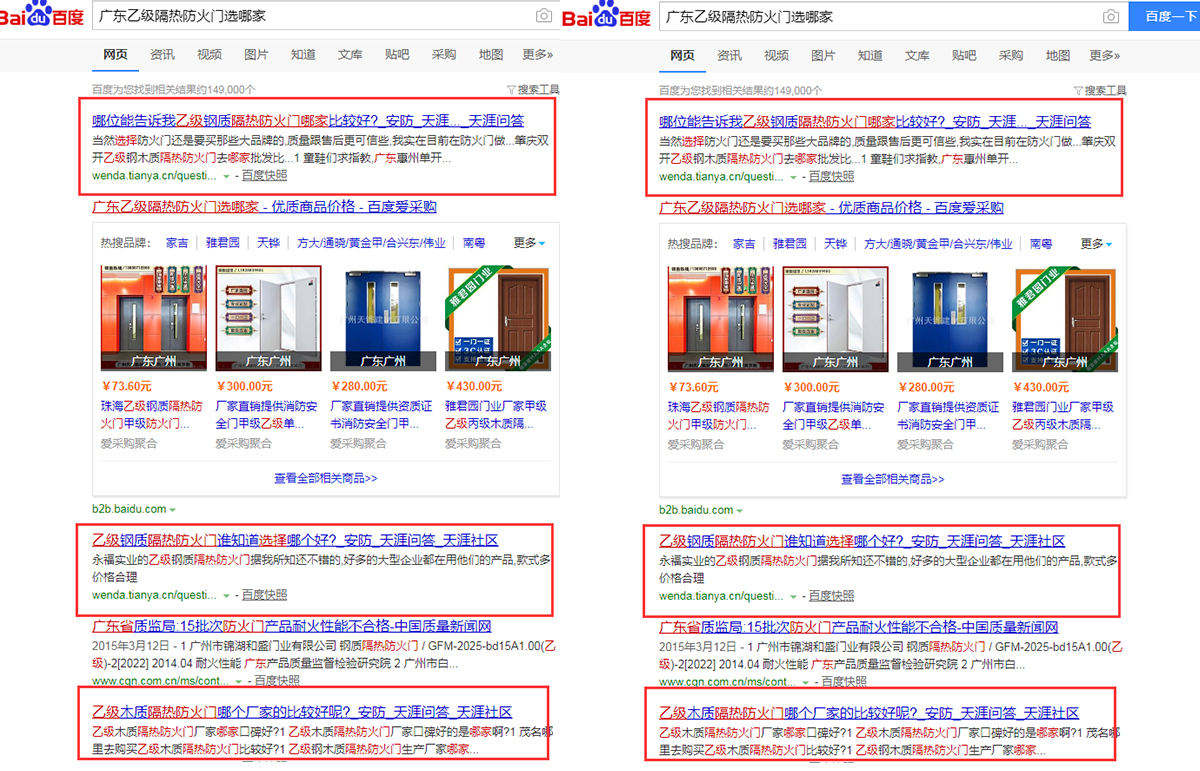1200x771 pixels.
Task: Switch to 视频 tab on the left page
Action: tap(209, 55)
